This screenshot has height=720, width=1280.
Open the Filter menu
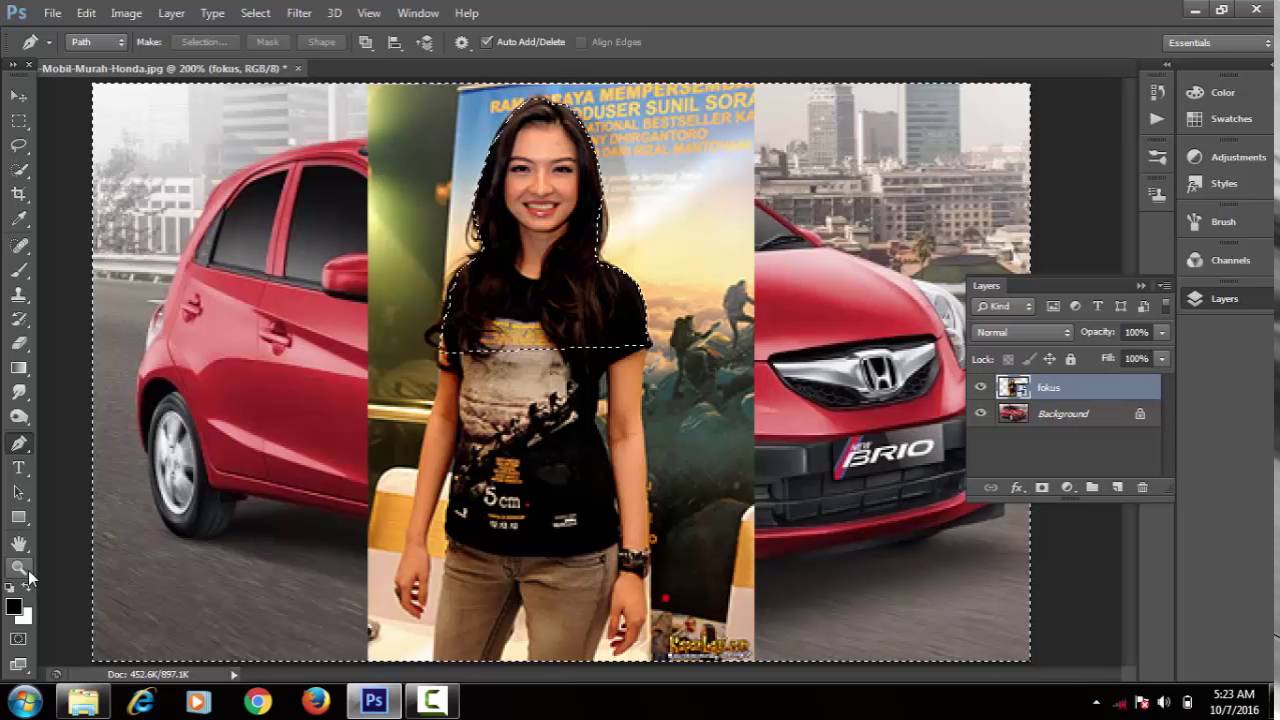[x=299, y=13]
